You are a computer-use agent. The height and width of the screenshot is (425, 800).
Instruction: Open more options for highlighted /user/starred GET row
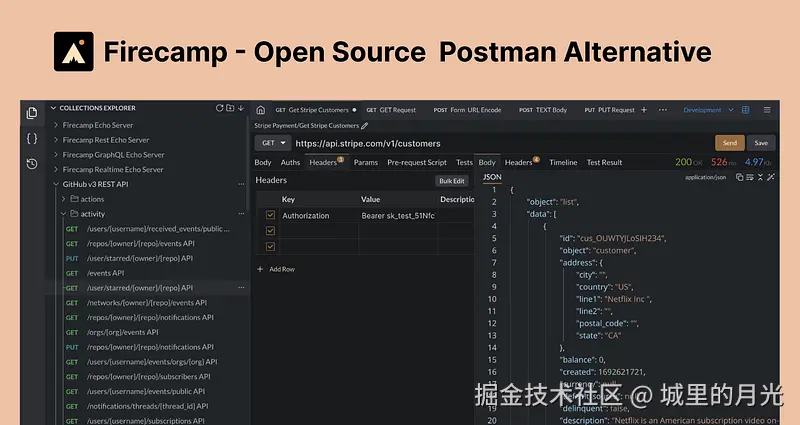[241, 288]
